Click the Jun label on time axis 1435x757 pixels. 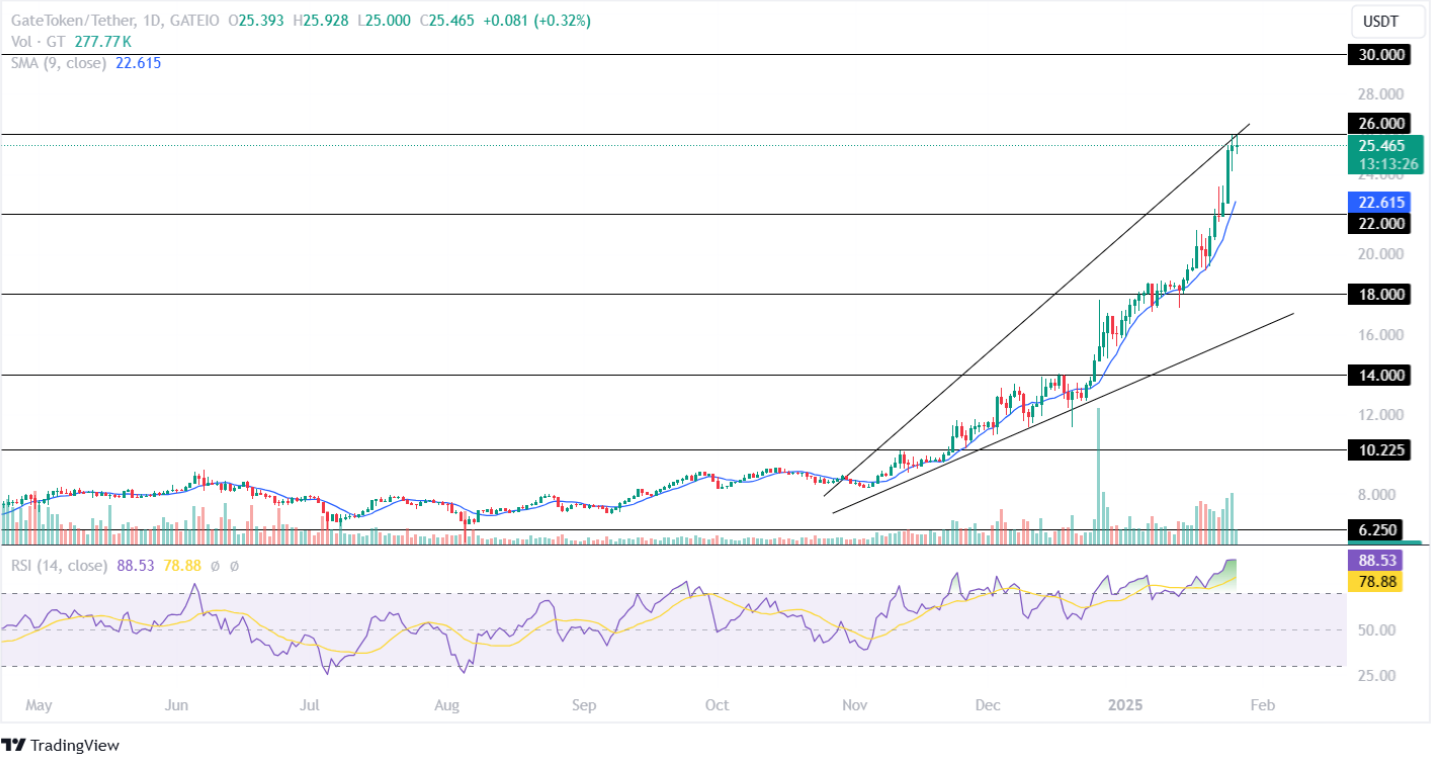click(x=177, y=705)
